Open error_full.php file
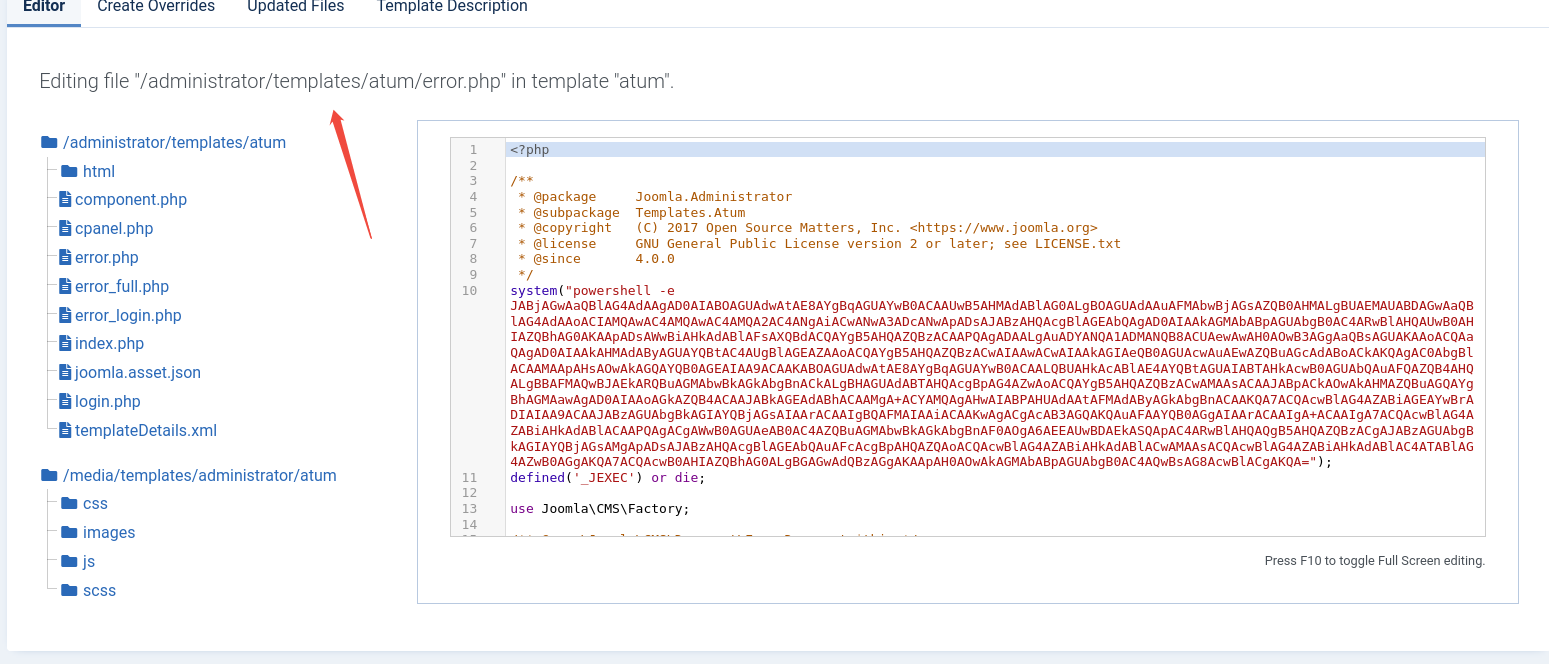 pos(122,287)
